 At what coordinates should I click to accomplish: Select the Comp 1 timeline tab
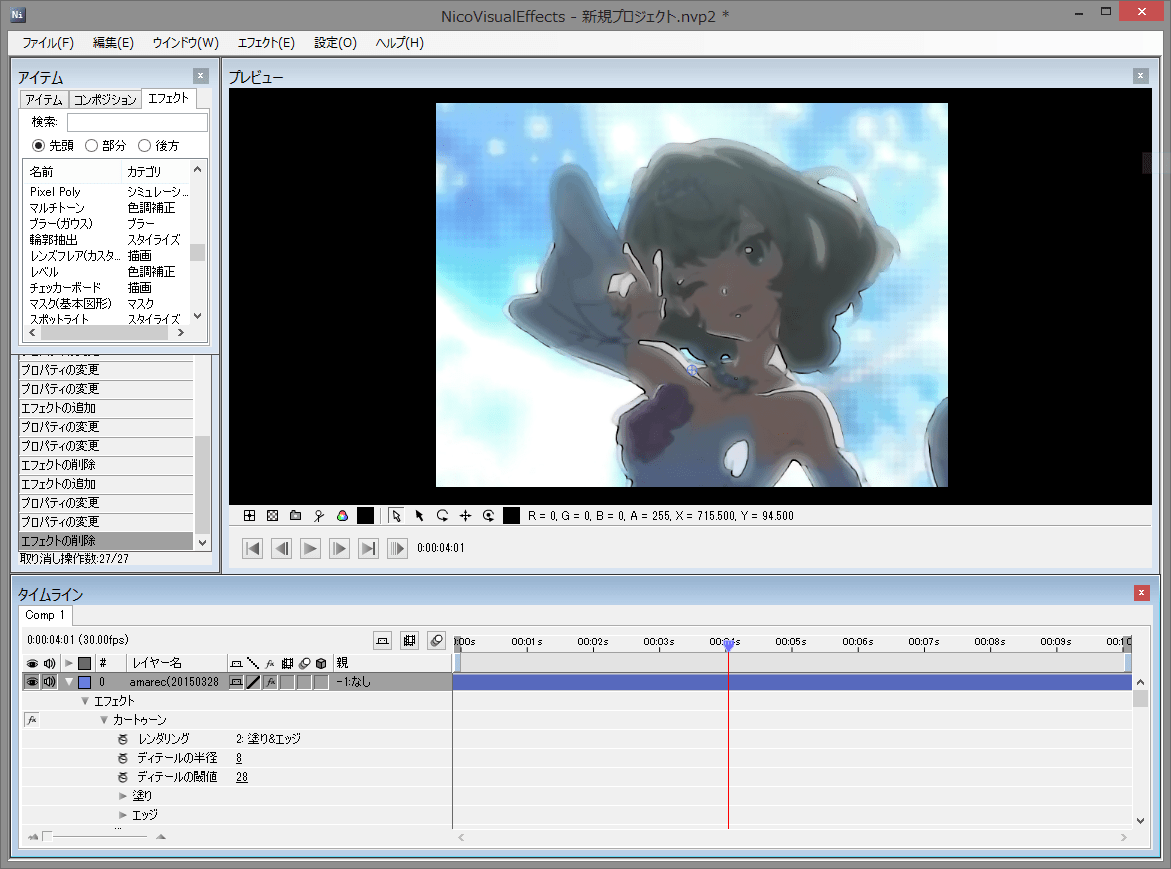click(45, 615)
